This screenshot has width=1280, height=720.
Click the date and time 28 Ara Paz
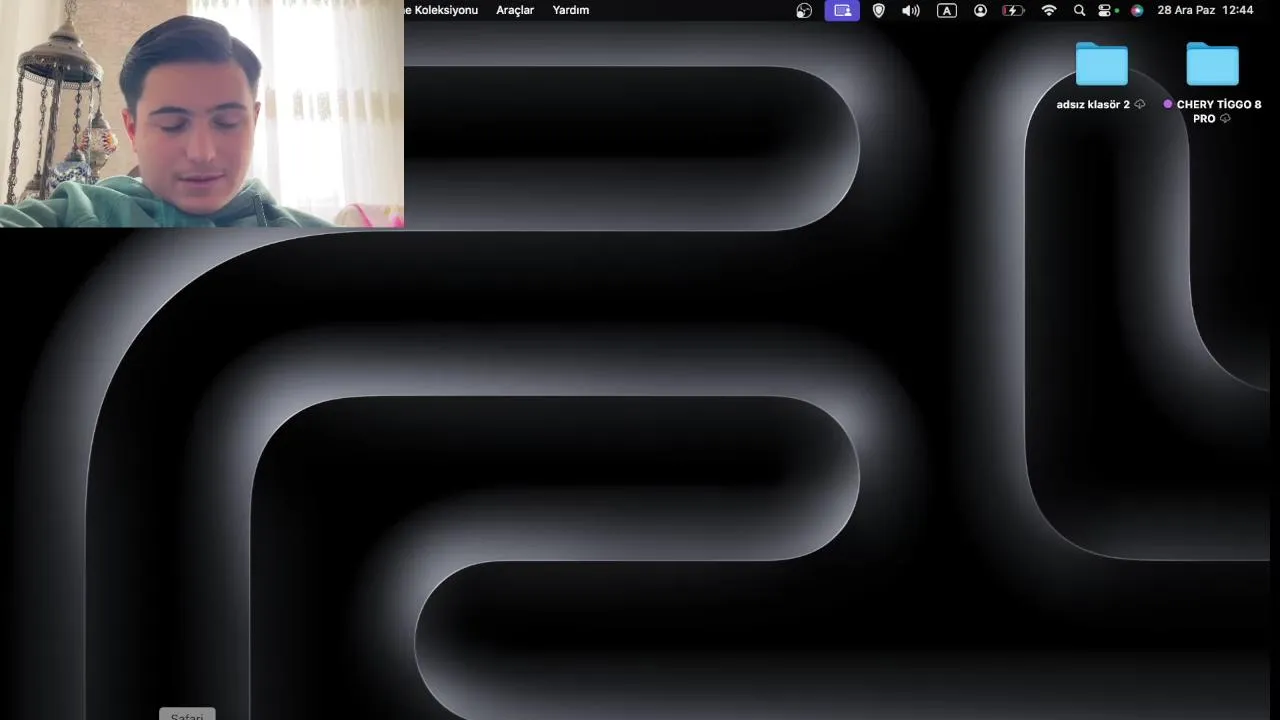point(1205,10)
